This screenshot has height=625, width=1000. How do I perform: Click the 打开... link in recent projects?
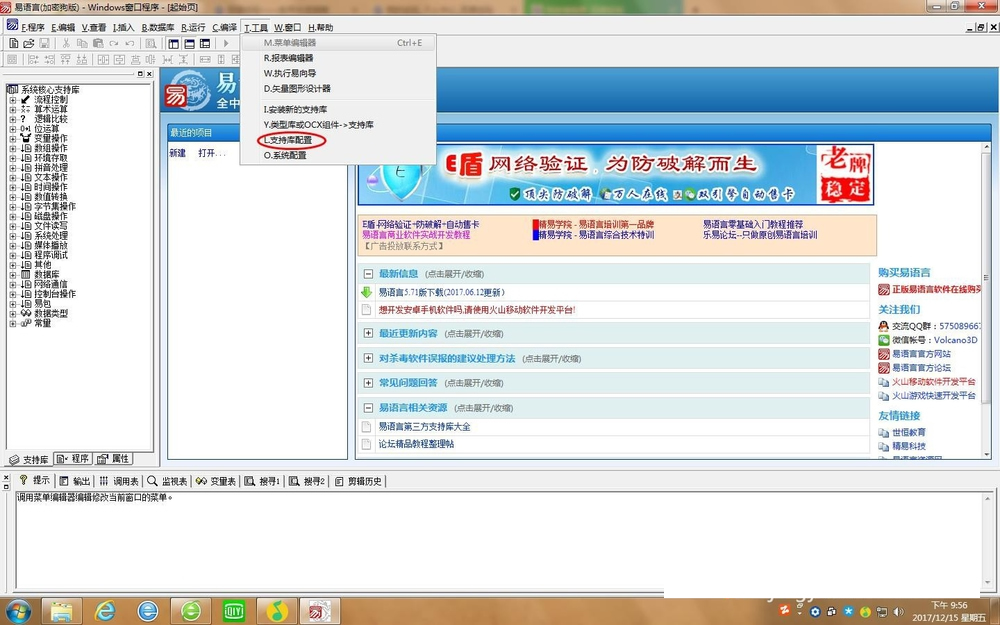click(211, 153)
